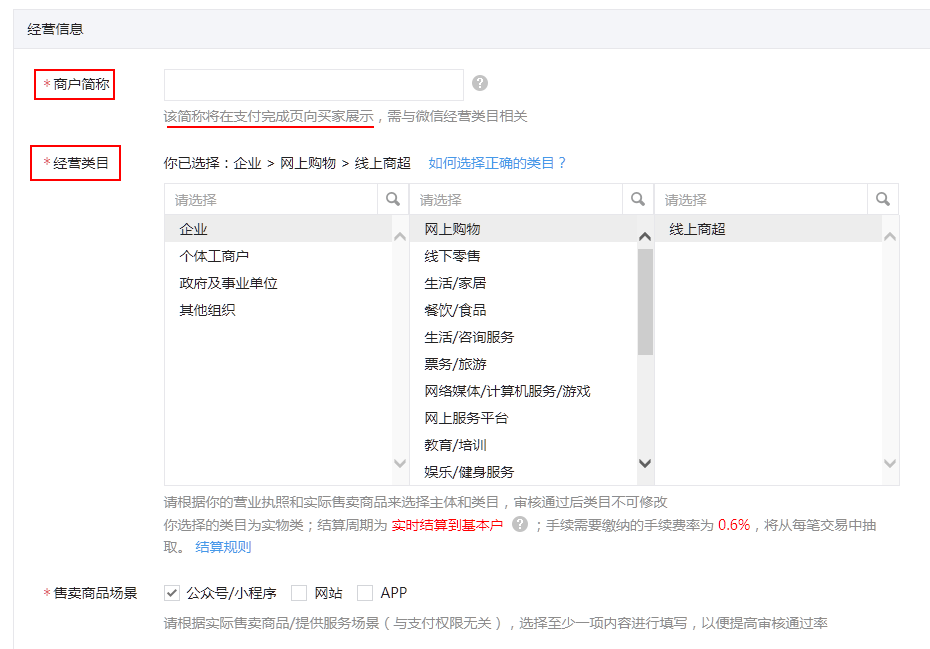Click up arrow of middle category list
The width and height of the screenshot is (930, 649).
[645, 237]
